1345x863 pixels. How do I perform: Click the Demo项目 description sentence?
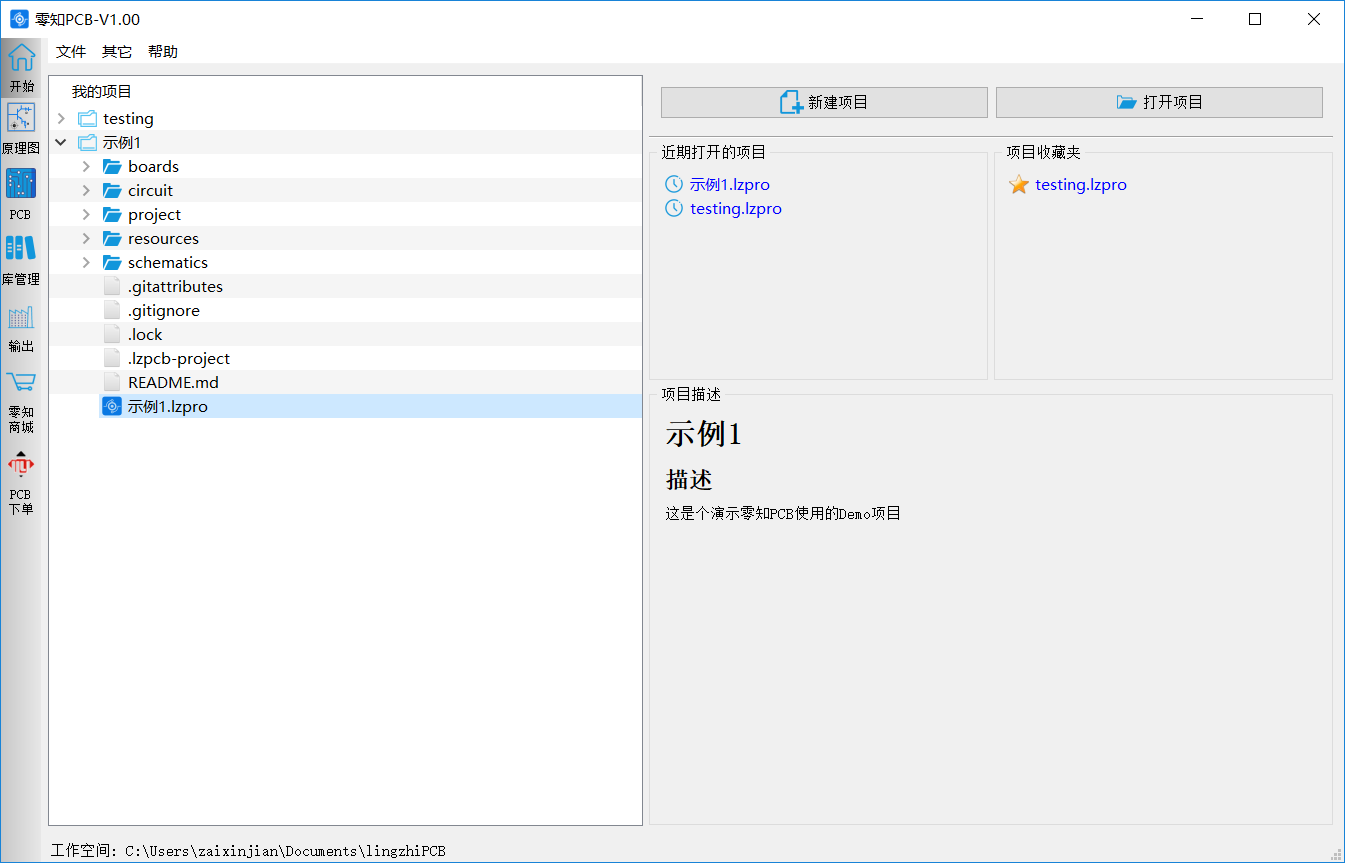click(783, 513)
